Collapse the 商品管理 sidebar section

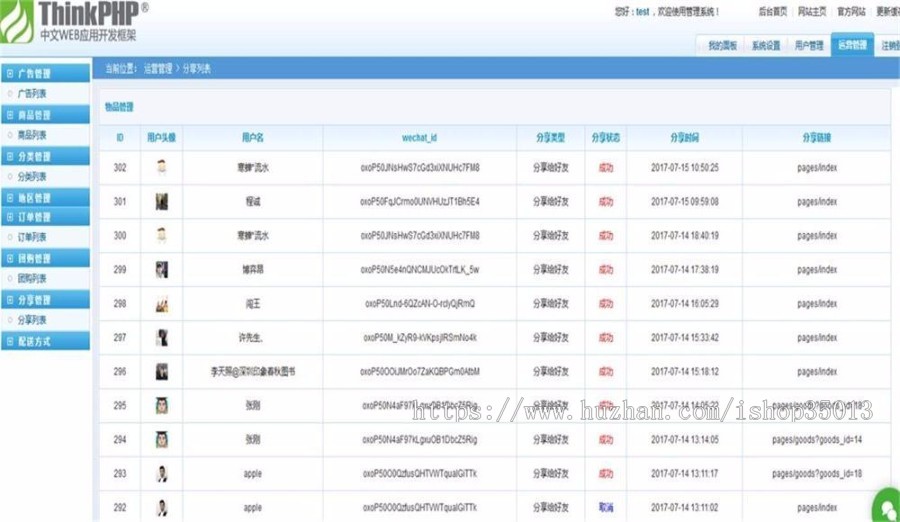tap(45, 115)
